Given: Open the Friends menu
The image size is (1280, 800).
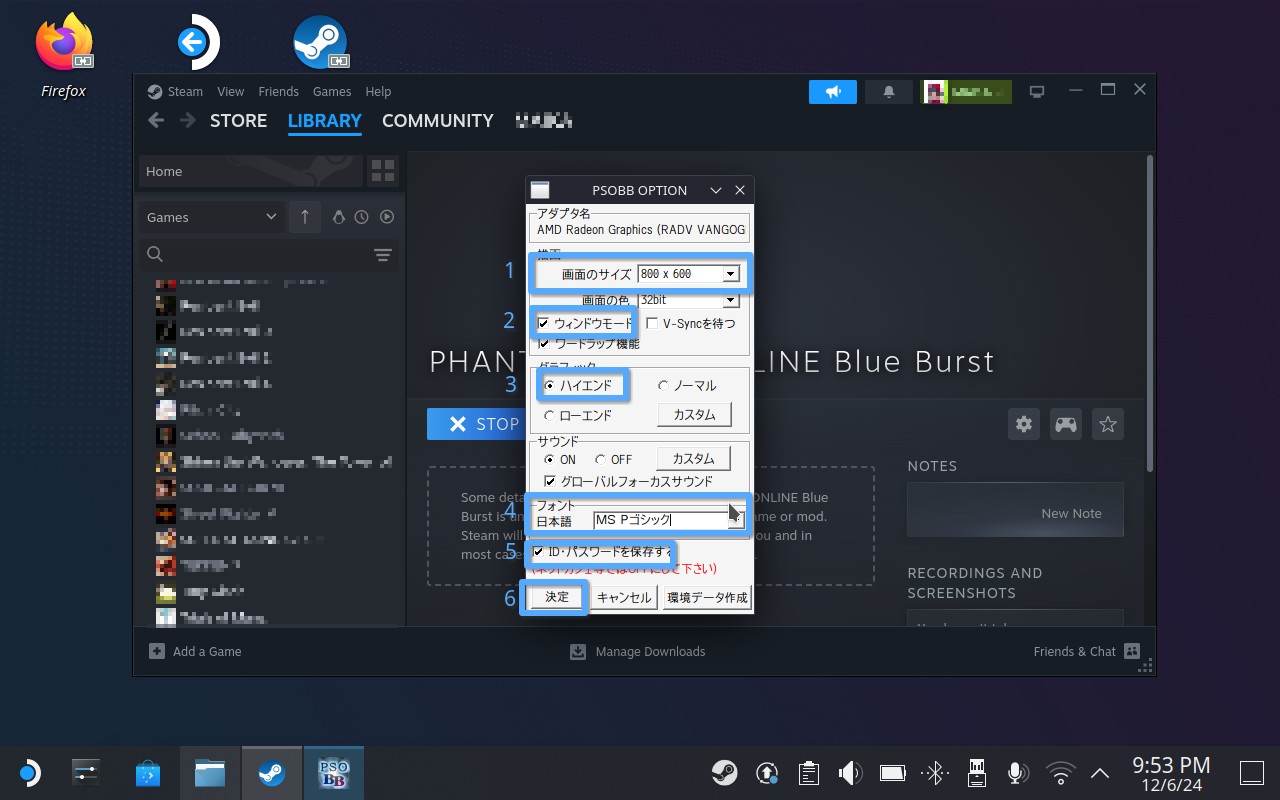Looking at the screenshot, I should 278,91.
